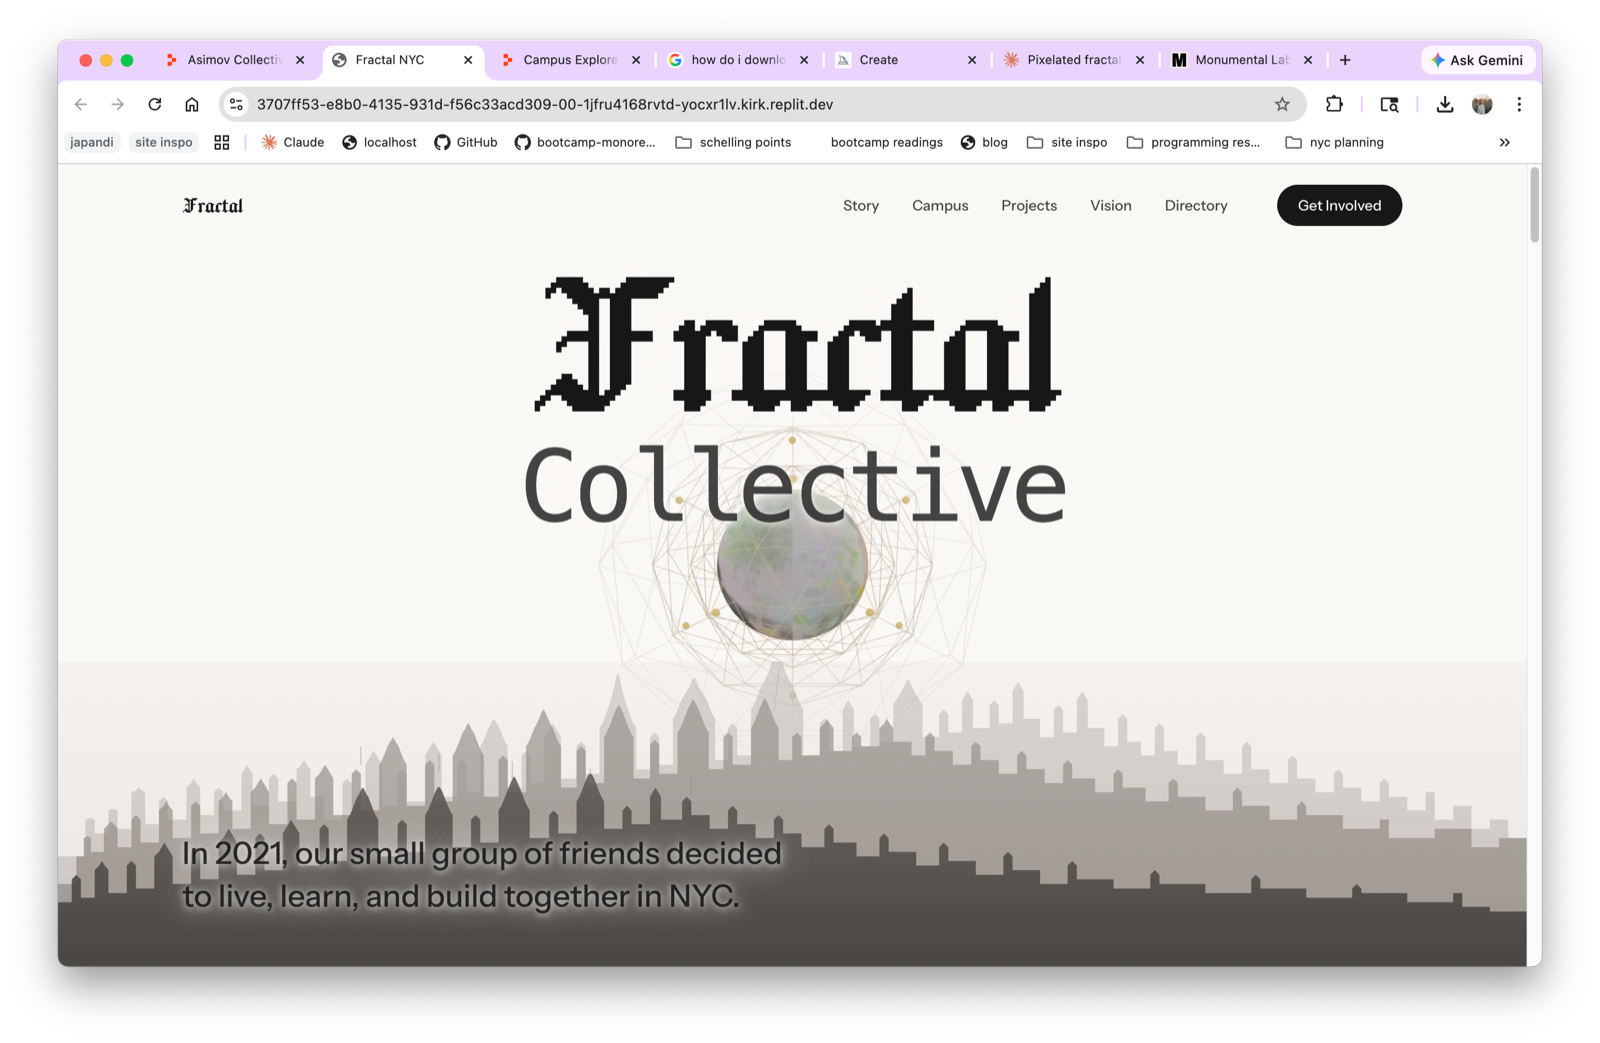The height and width of the screenshot is (1043, 1600).
Task: Open the nyc planning bookmarks folder
Action: 1334,142
